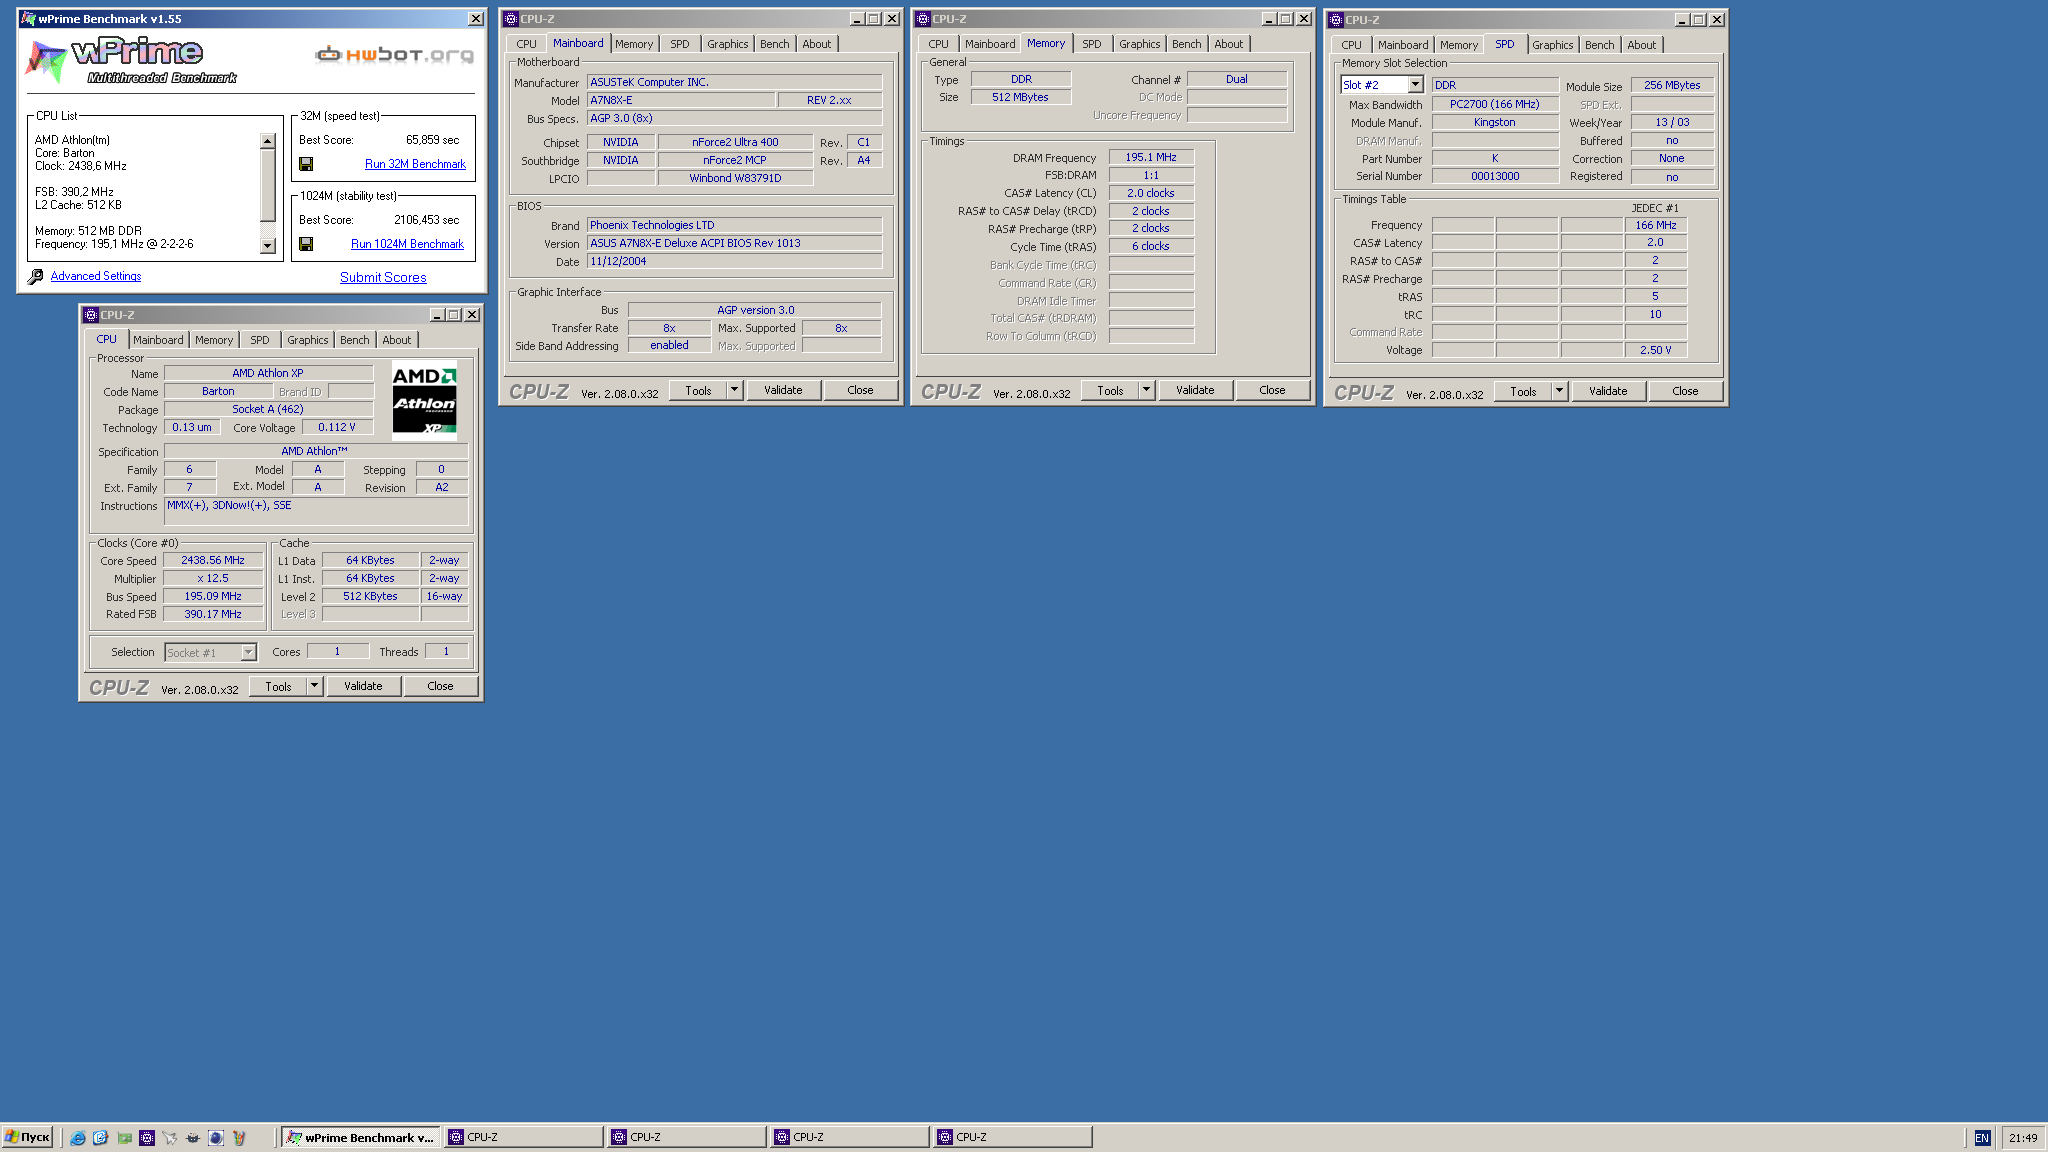Switch to CPU tab in the Mainboard CPU-Z window
This screenshot has height=1152, width=2048.
coord(526,44)
